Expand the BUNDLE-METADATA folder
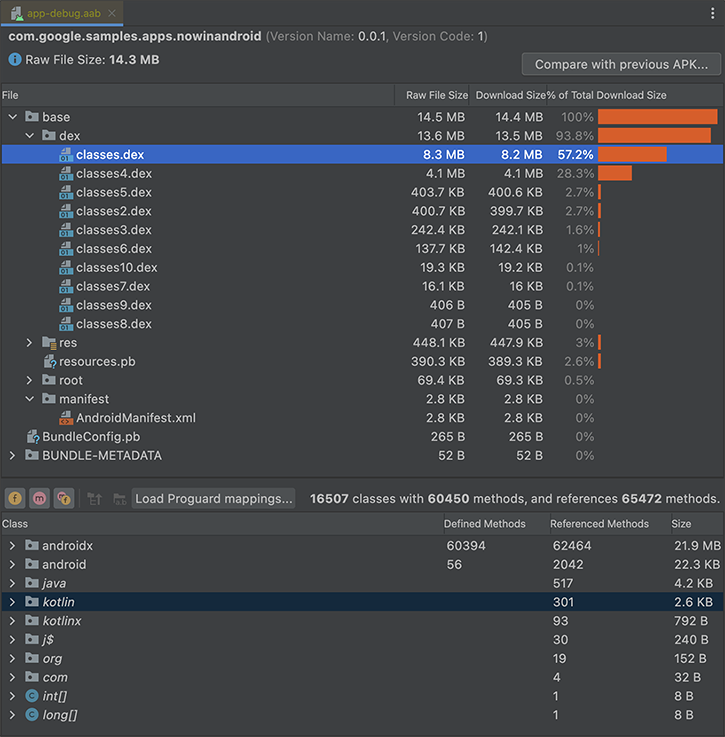 click(x=12, y=456)
